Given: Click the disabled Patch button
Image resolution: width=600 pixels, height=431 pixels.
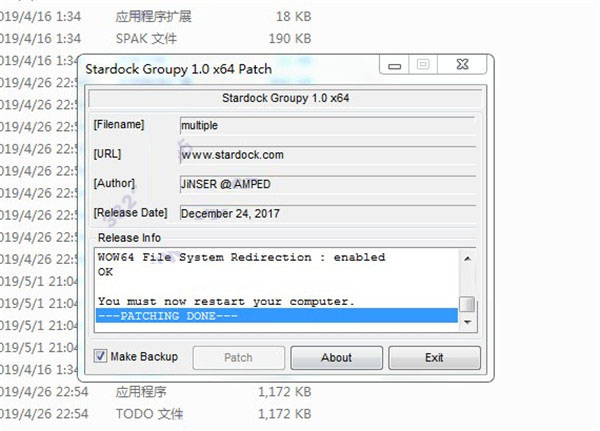Looking at the screenshot, I should point(238,358).
